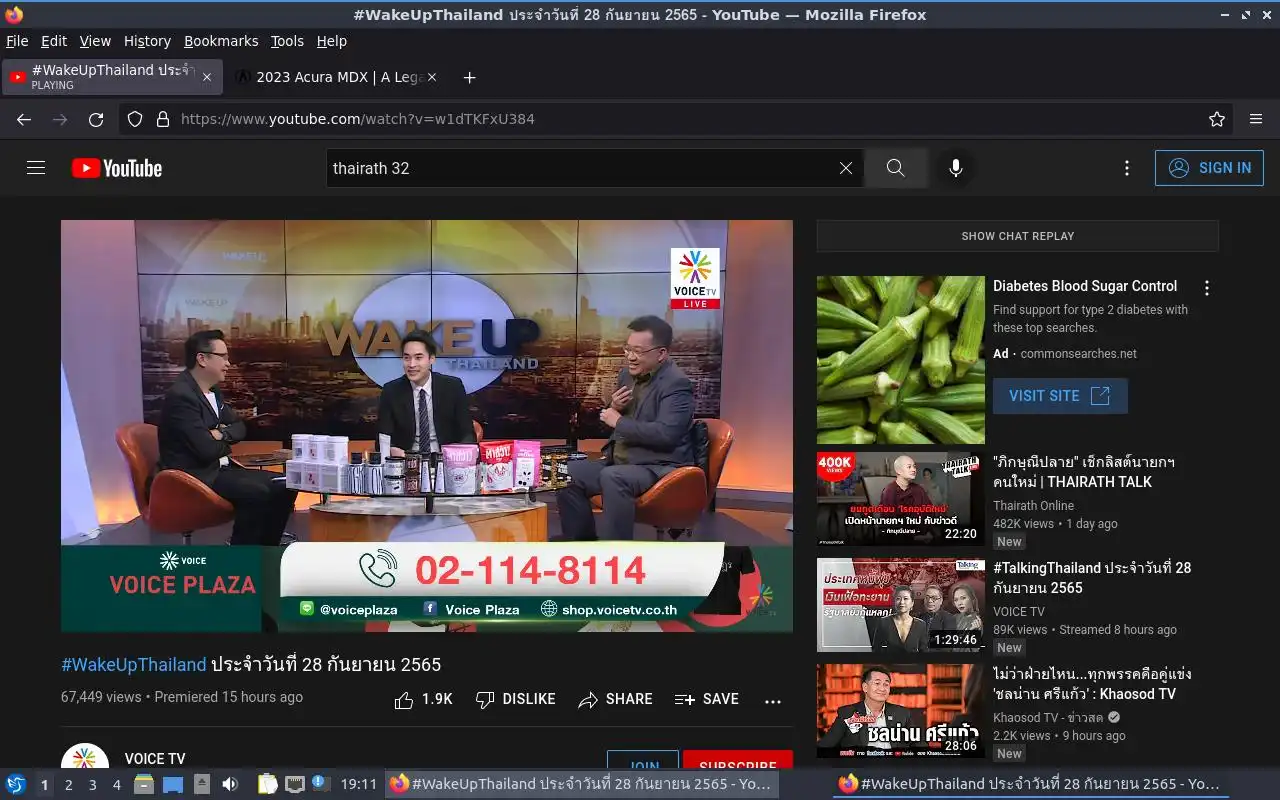Image resolution: width=1280 pixels, height=800 pixels.
Task: Open the View menu
Action: tap(95, 41)
